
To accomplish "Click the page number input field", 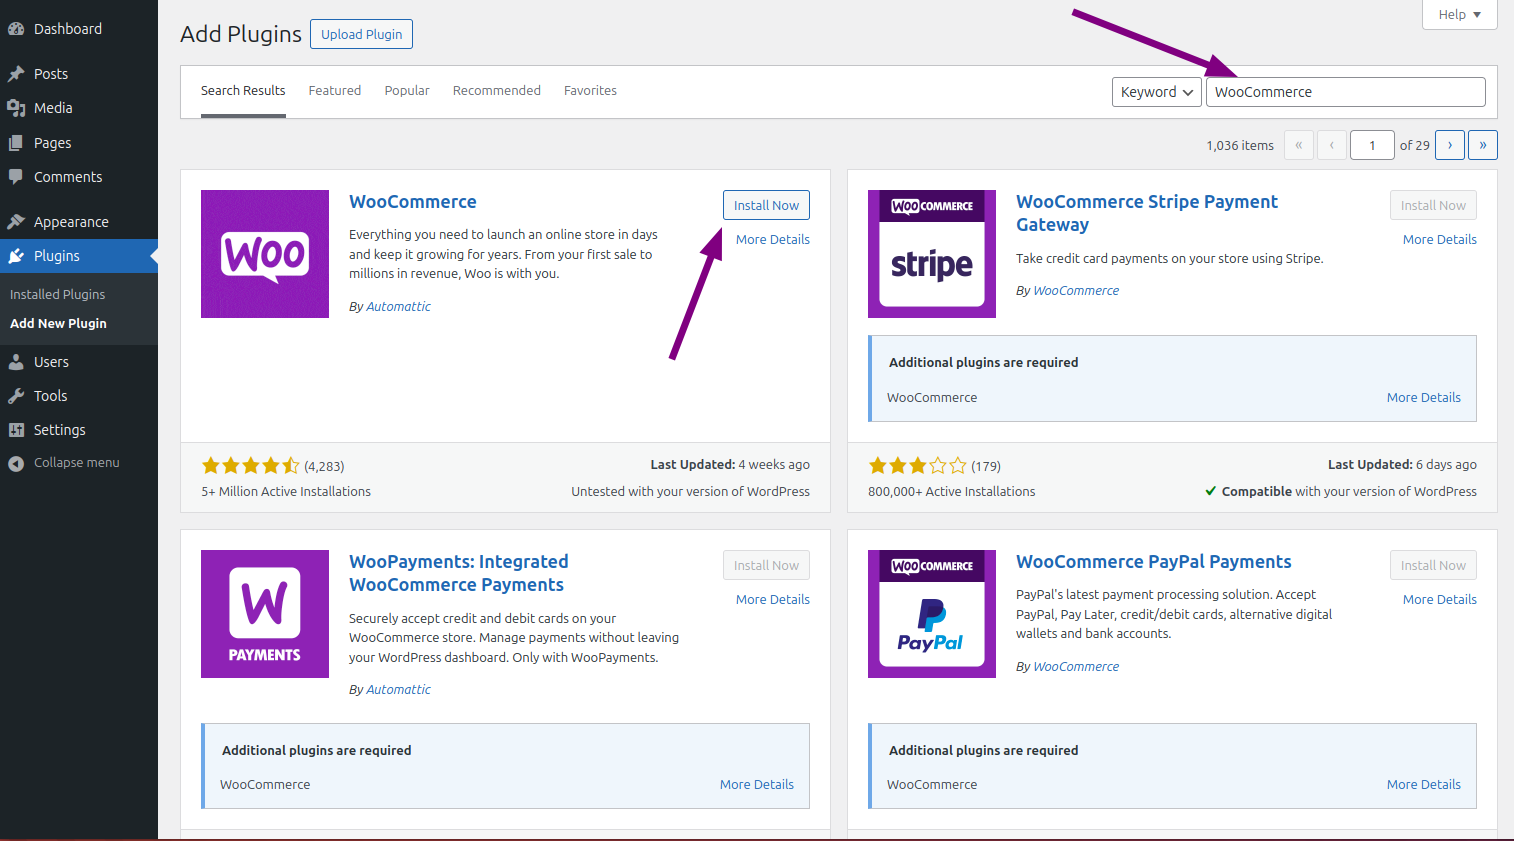I will 1372,144.
